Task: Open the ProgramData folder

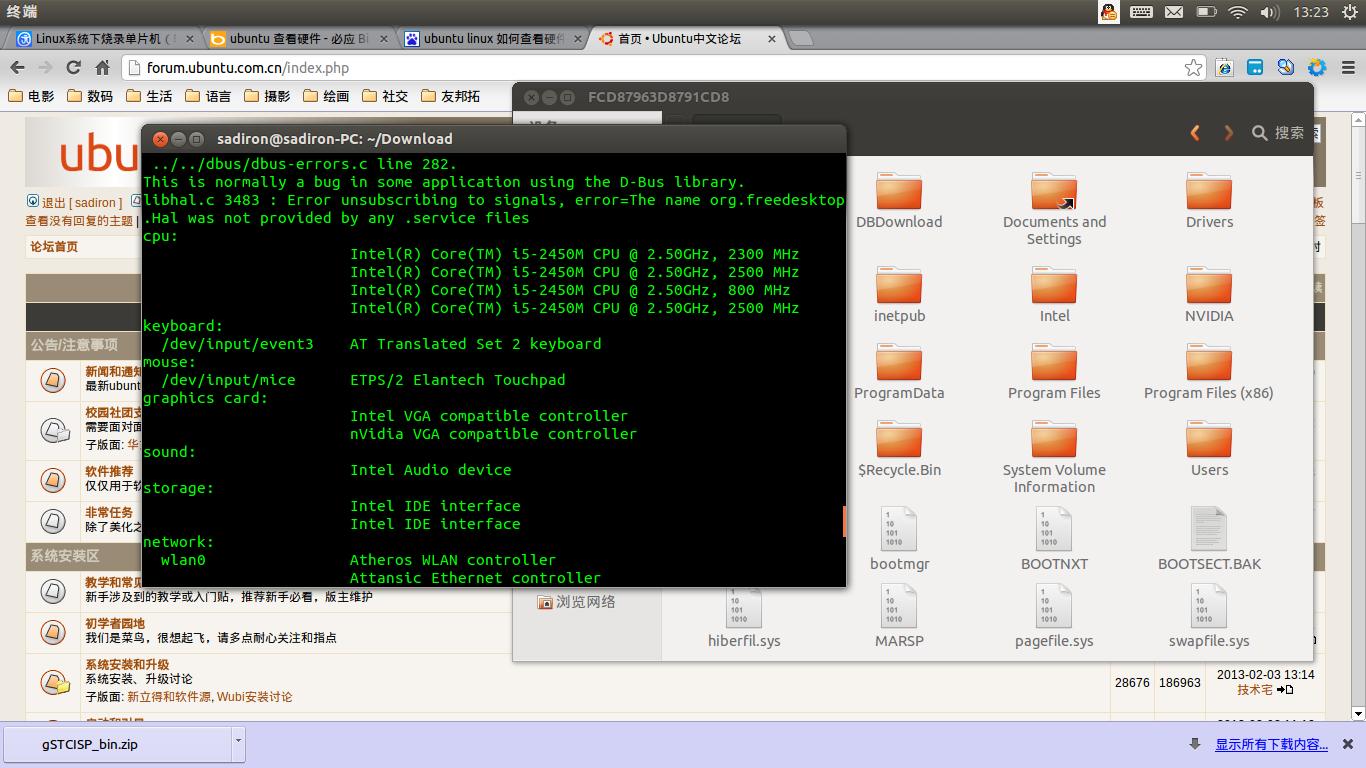Action: 898,372
